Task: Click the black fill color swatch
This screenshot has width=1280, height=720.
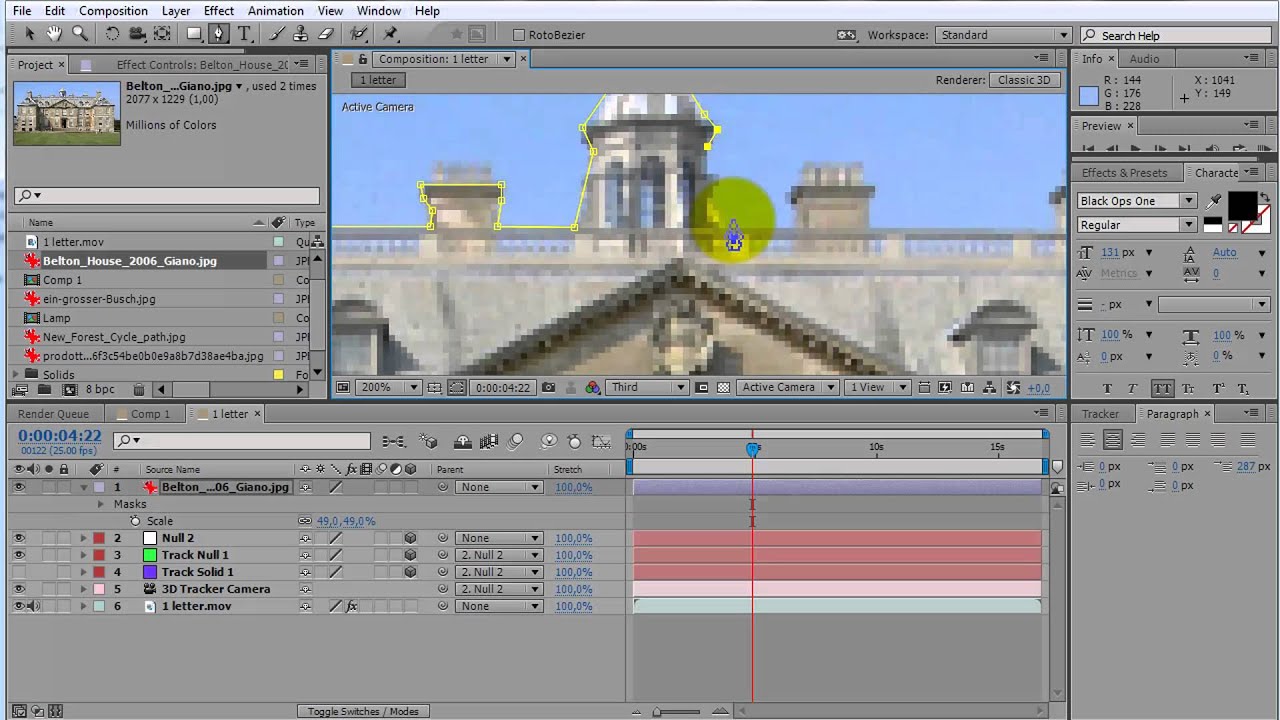Action: point(1241,205)
